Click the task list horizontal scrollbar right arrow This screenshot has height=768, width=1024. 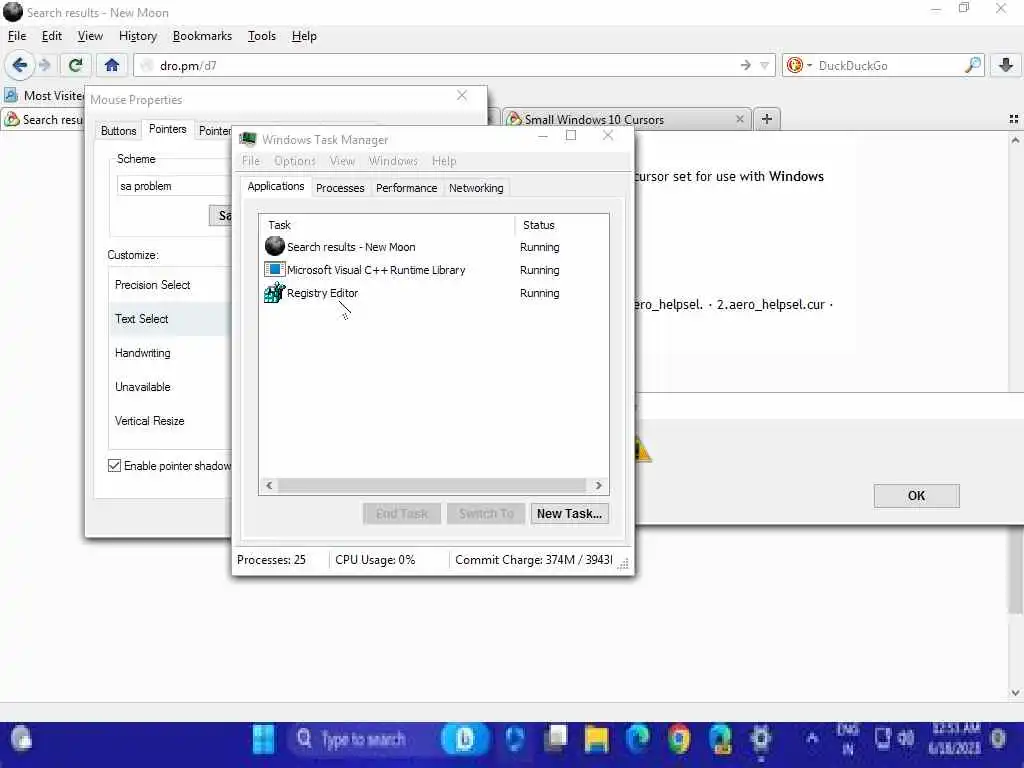[598, 485]
